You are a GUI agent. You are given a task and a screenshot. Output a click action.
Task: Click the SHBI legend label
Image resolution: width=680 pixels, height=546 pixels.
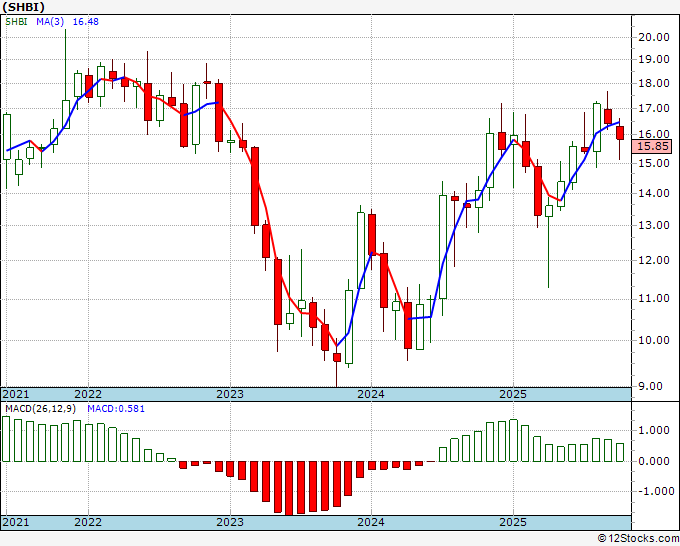[x=16, y=22]
